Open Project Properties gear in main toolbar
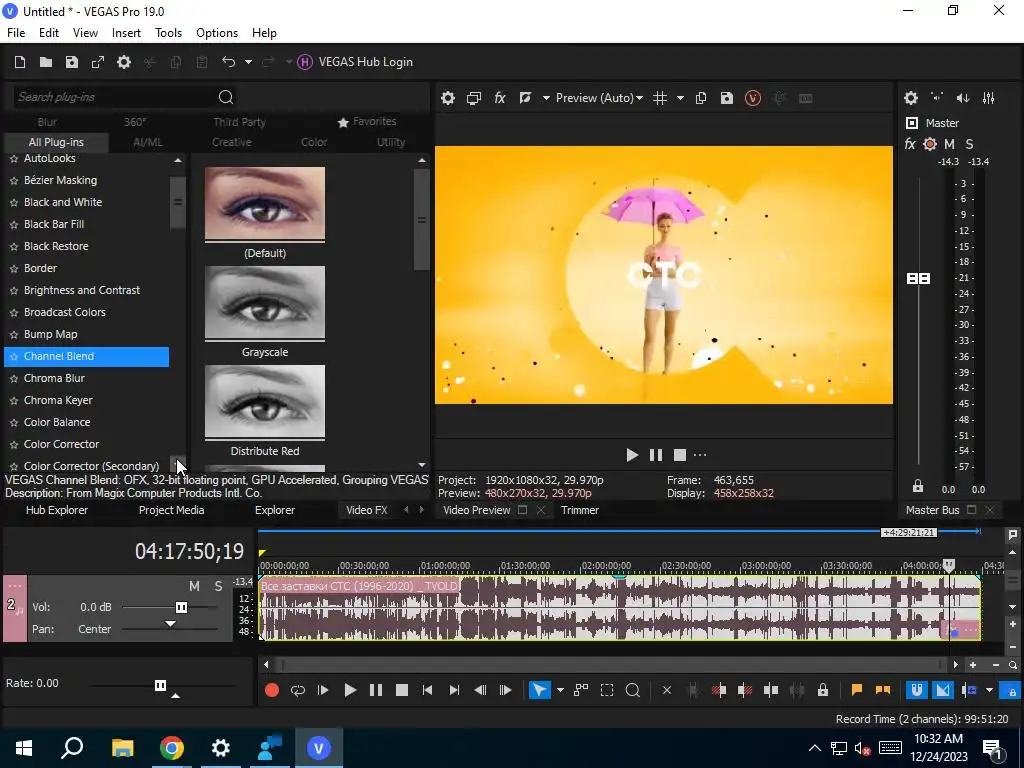The height and width of the screenshot is (768, 1024). (124, 62)
